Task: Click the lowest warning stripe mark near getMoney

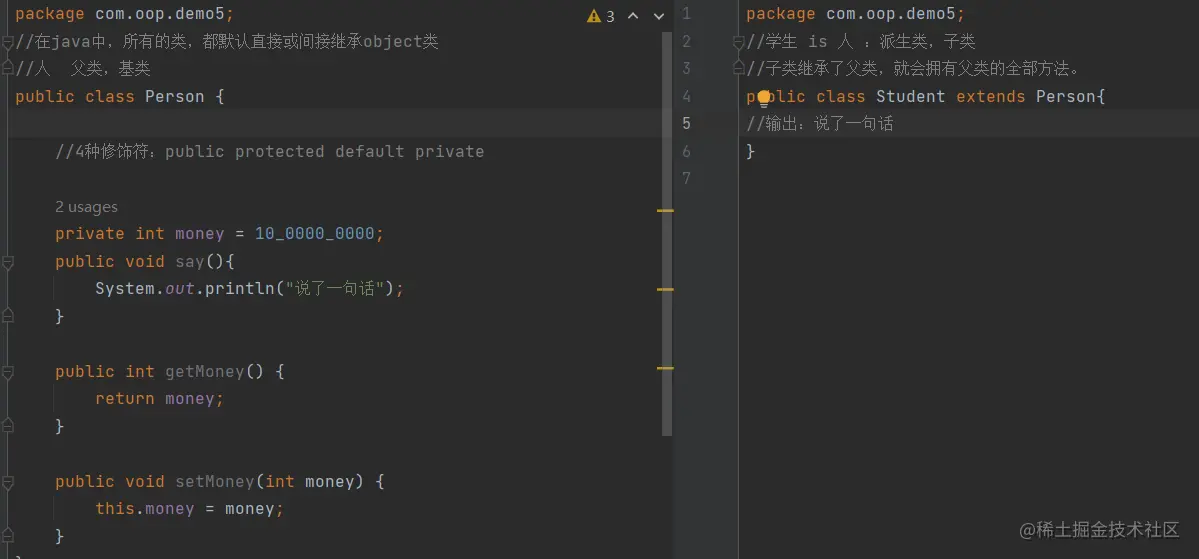Action: 665,369
